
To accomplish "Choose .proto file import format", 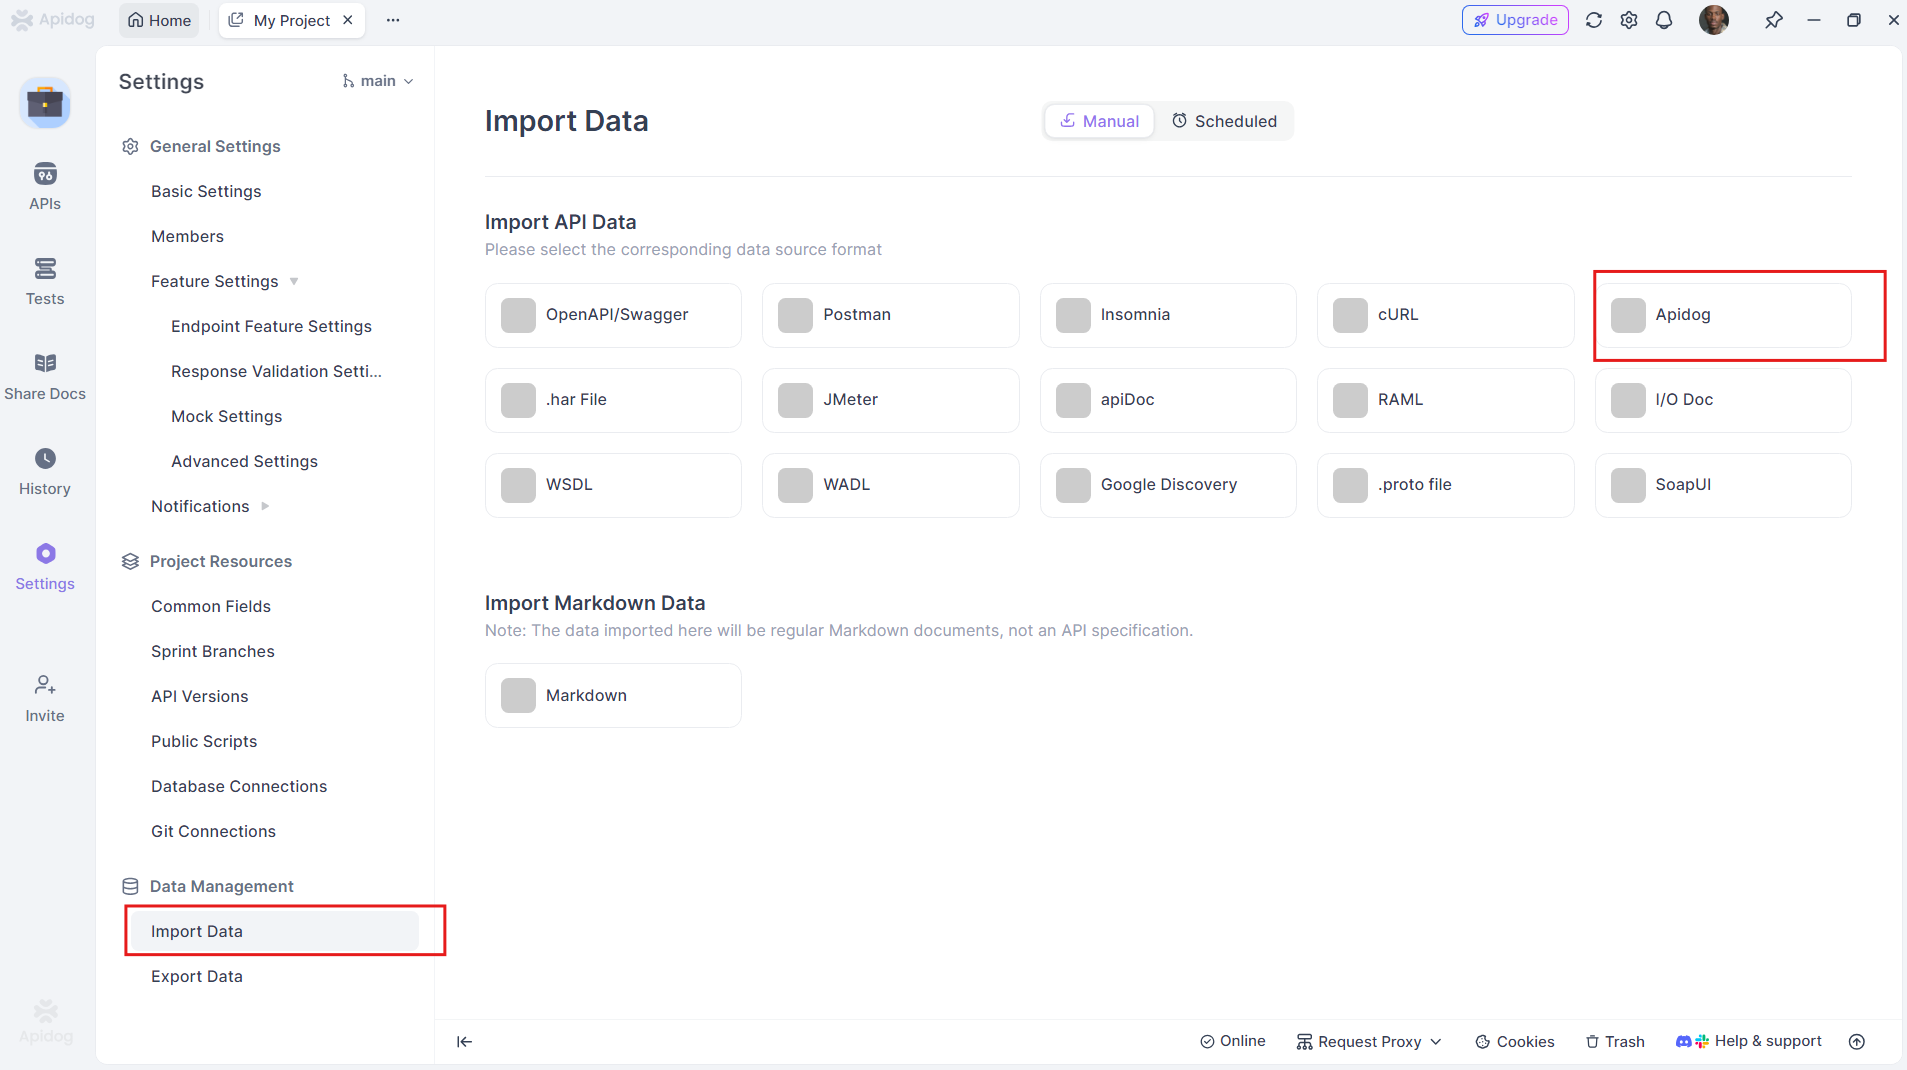I will click(x=1446, y=485).
